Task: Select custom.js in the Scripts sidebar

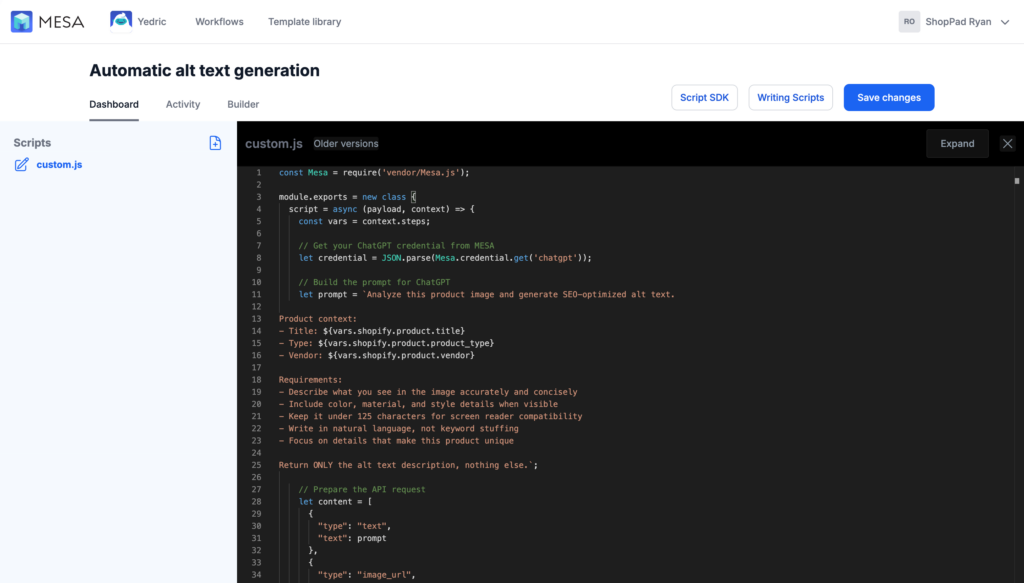Action: [x=60, y=165]
